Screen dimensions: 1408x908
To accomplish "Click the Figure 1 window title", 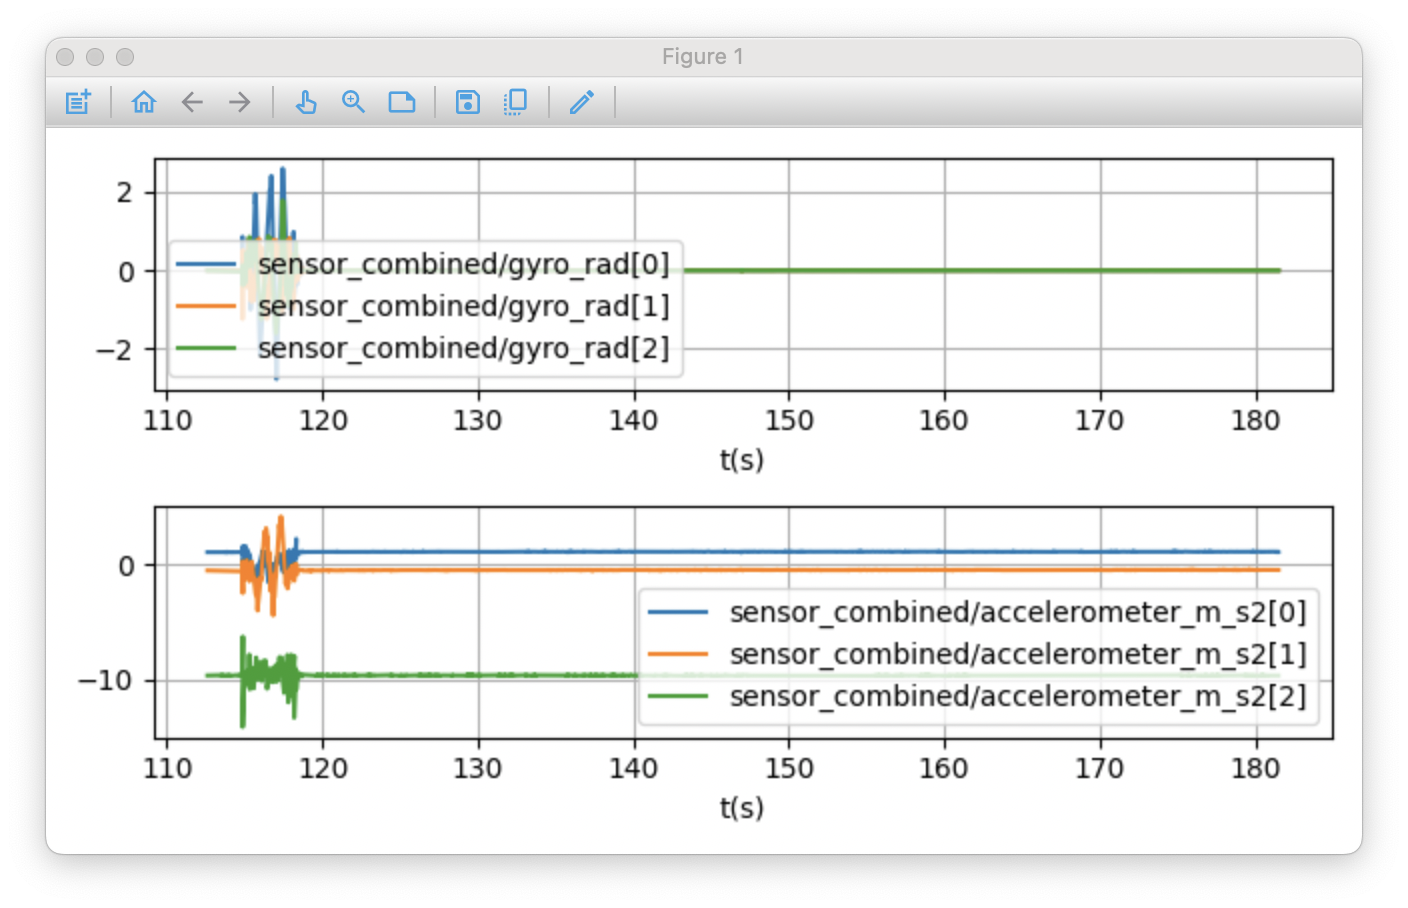I will pyautogui.click(x=703, y=57).
